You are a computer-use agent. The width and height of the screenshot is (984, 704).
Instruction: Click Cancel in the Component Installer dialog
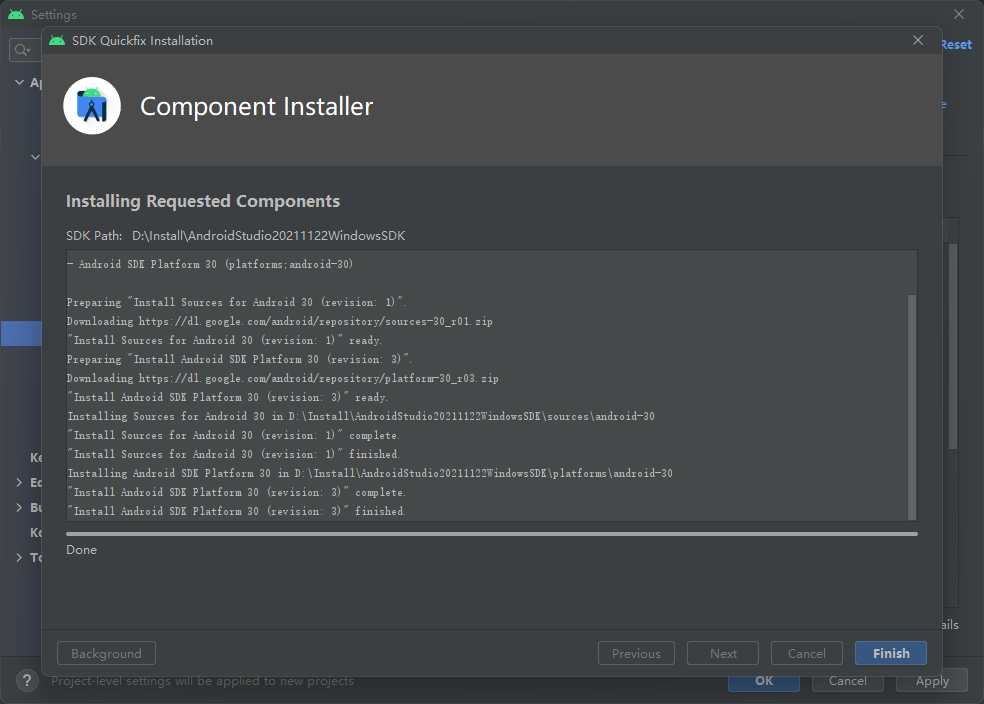pyautogui.click(x=806, y=653)
